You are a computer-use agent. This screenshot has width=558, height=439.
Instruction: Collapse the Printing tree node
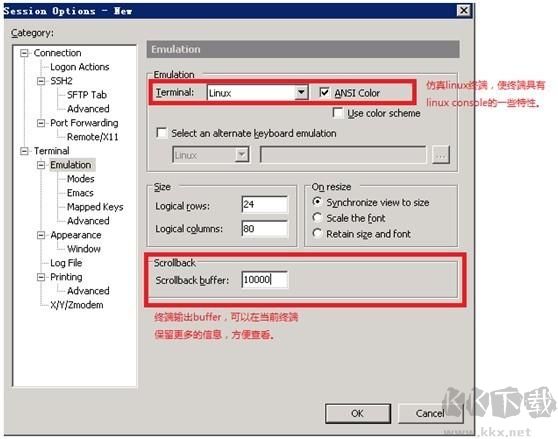(41, 277)
